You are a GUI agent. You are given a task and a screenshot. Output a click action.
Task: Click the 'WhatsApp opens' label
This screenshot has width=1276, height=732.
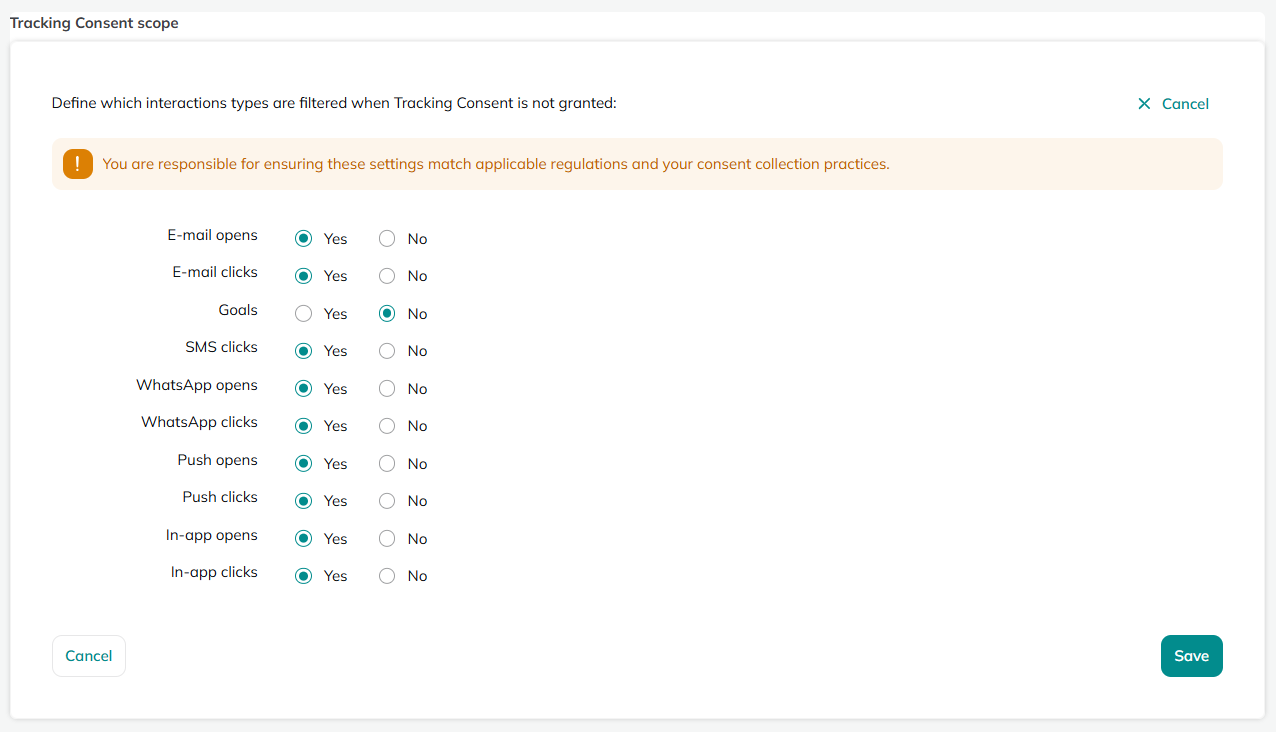(197, 385)
